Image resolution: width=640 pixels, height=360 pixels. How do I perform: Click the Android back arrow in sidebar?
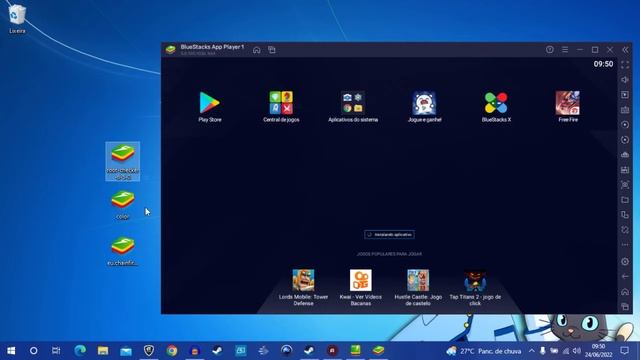tap(625, 277)
